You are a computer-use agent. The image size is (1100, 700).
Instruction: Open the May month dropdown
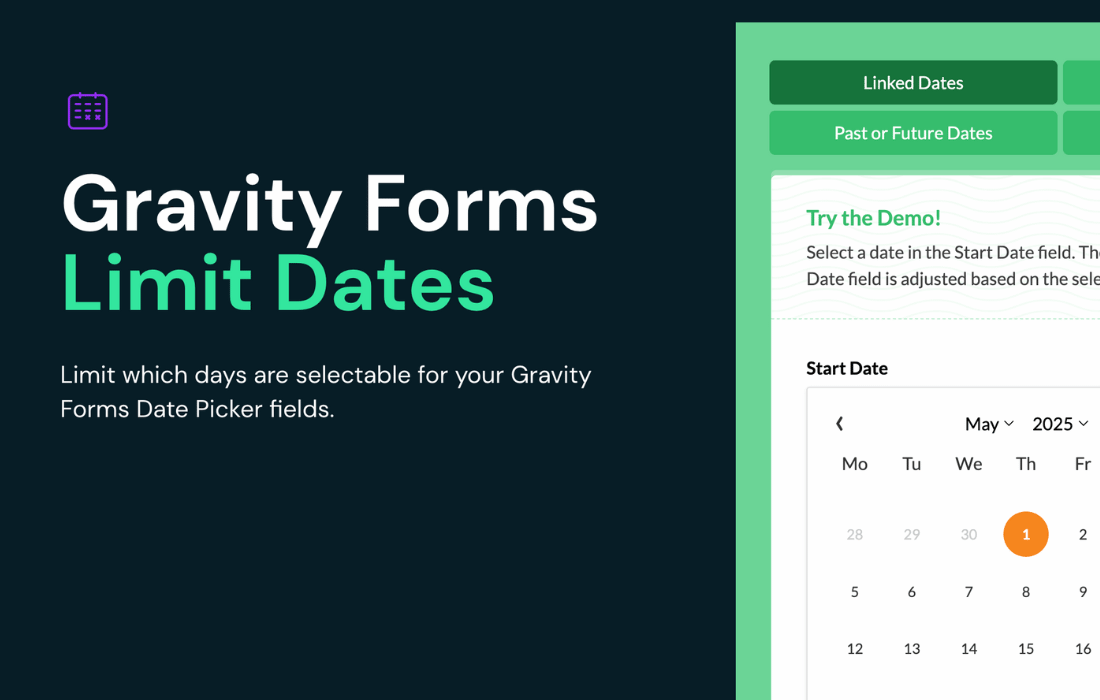[989, 424]
